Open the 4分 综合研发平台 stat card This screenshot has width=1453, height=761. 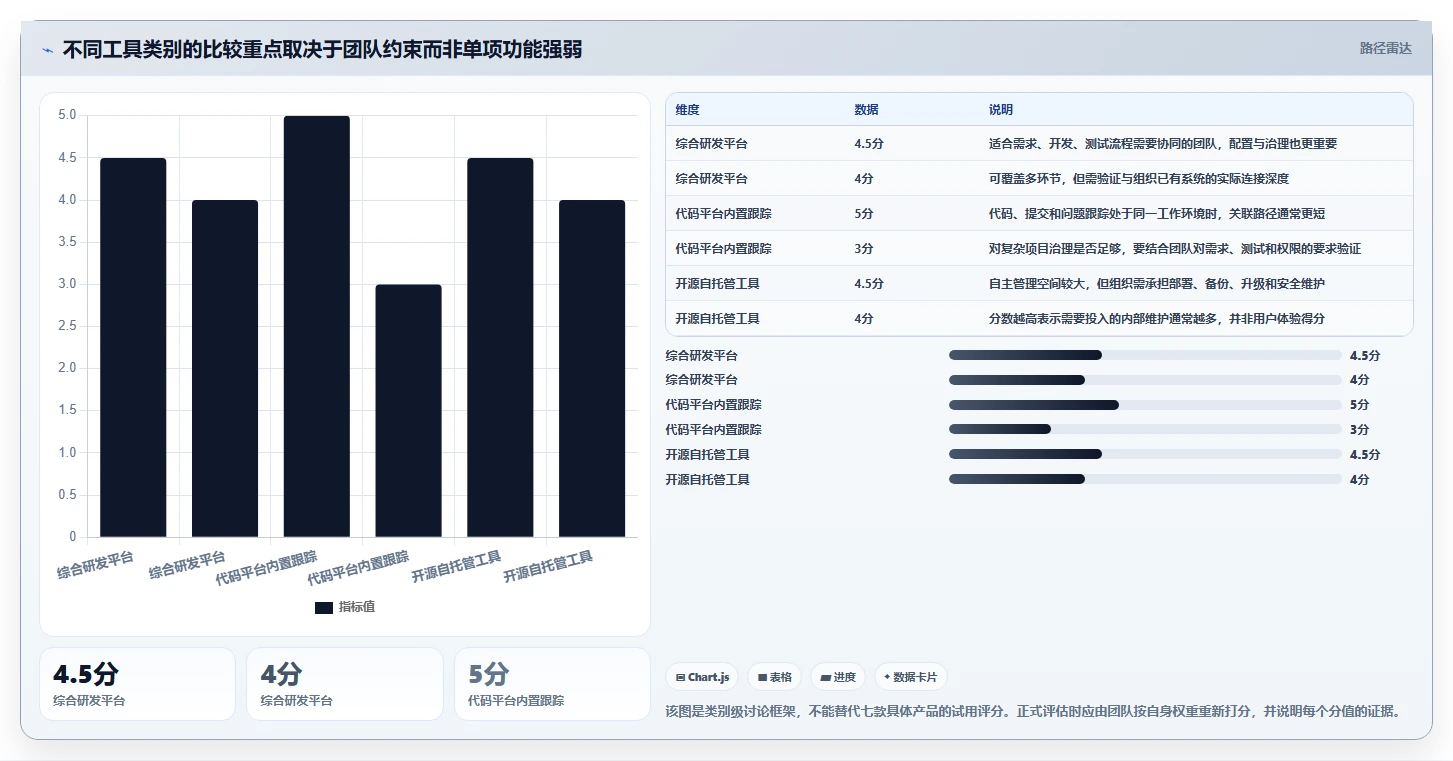coord(345,684)
